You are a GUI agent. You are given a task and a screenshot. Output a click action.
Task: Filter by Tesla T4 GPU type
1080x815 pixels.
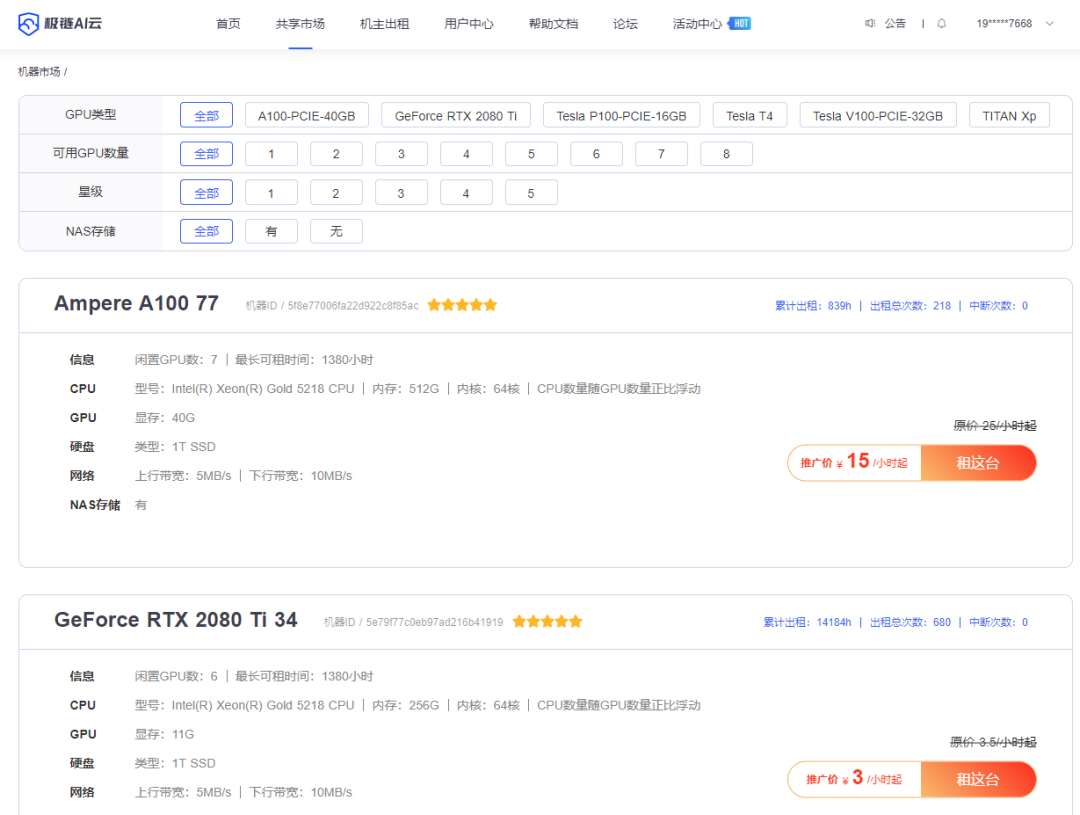(749, 115)
